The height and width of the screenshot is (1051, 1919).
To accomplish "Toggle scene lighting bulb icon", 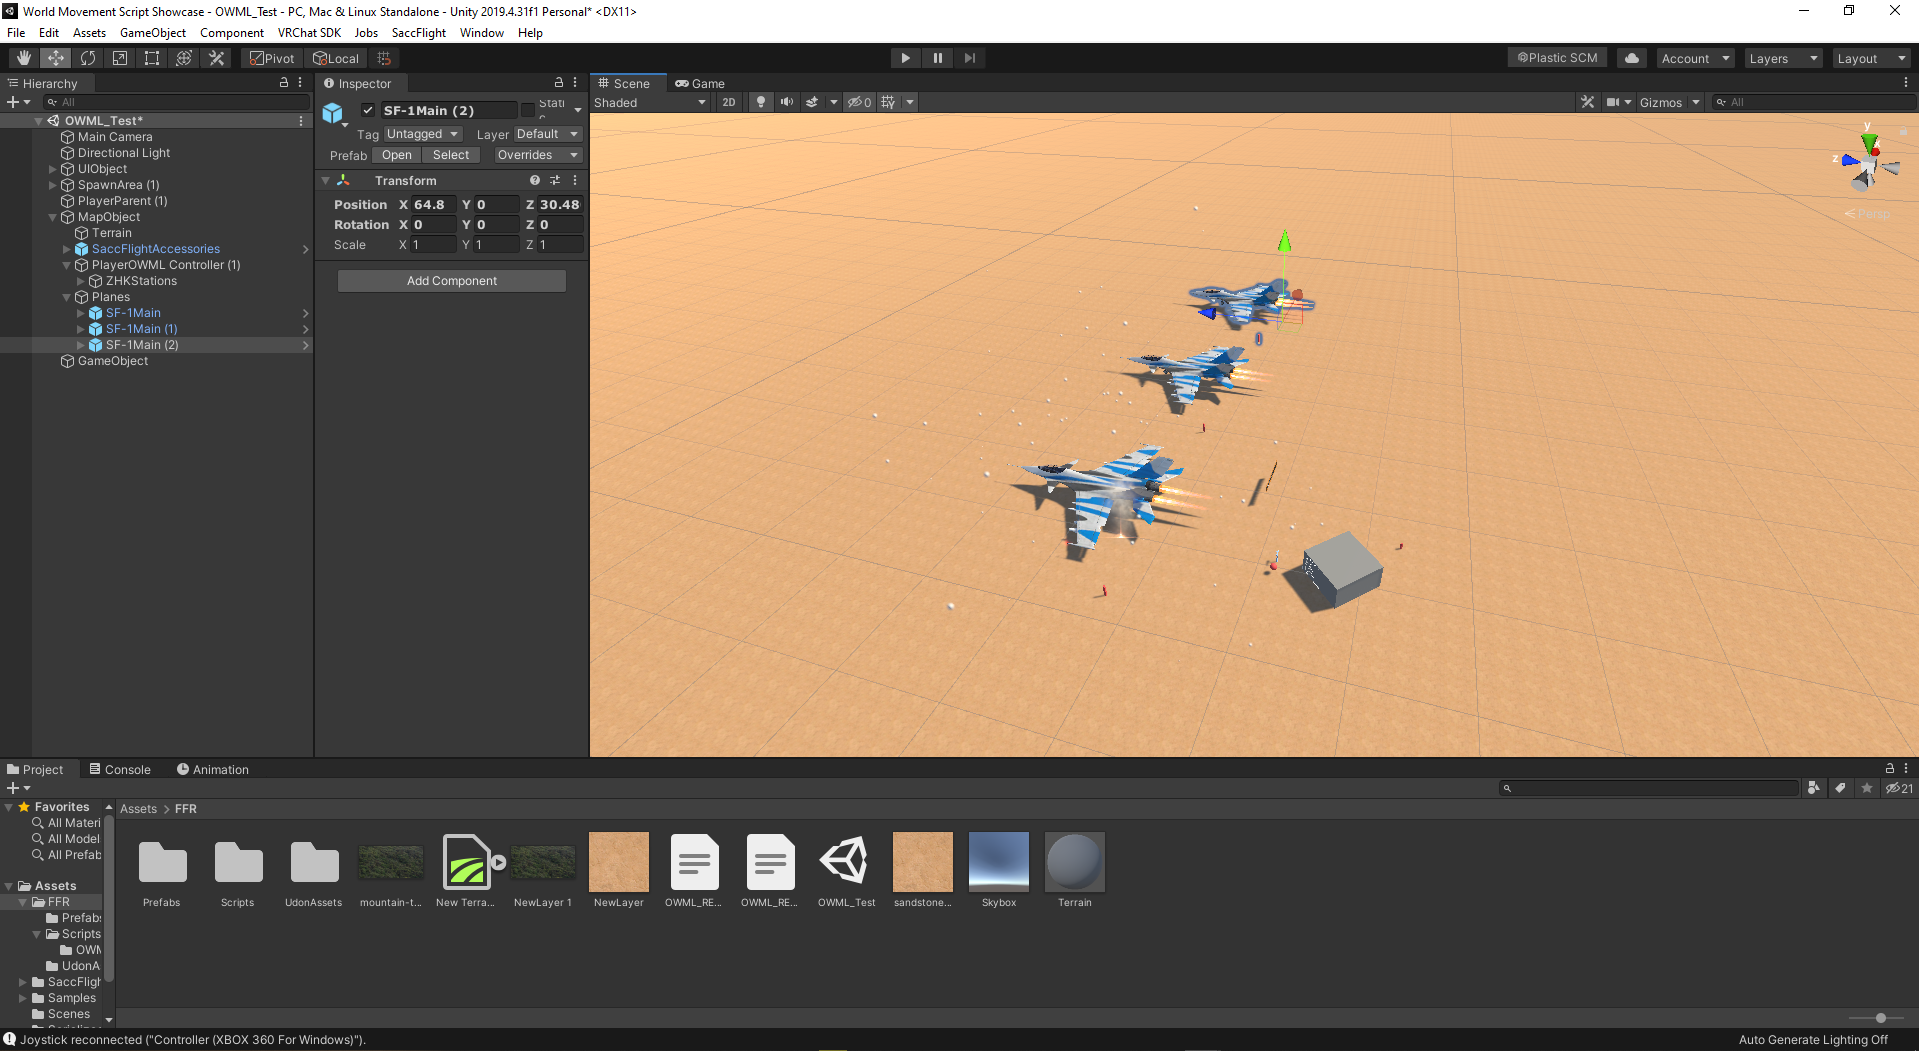I will 761,102.
